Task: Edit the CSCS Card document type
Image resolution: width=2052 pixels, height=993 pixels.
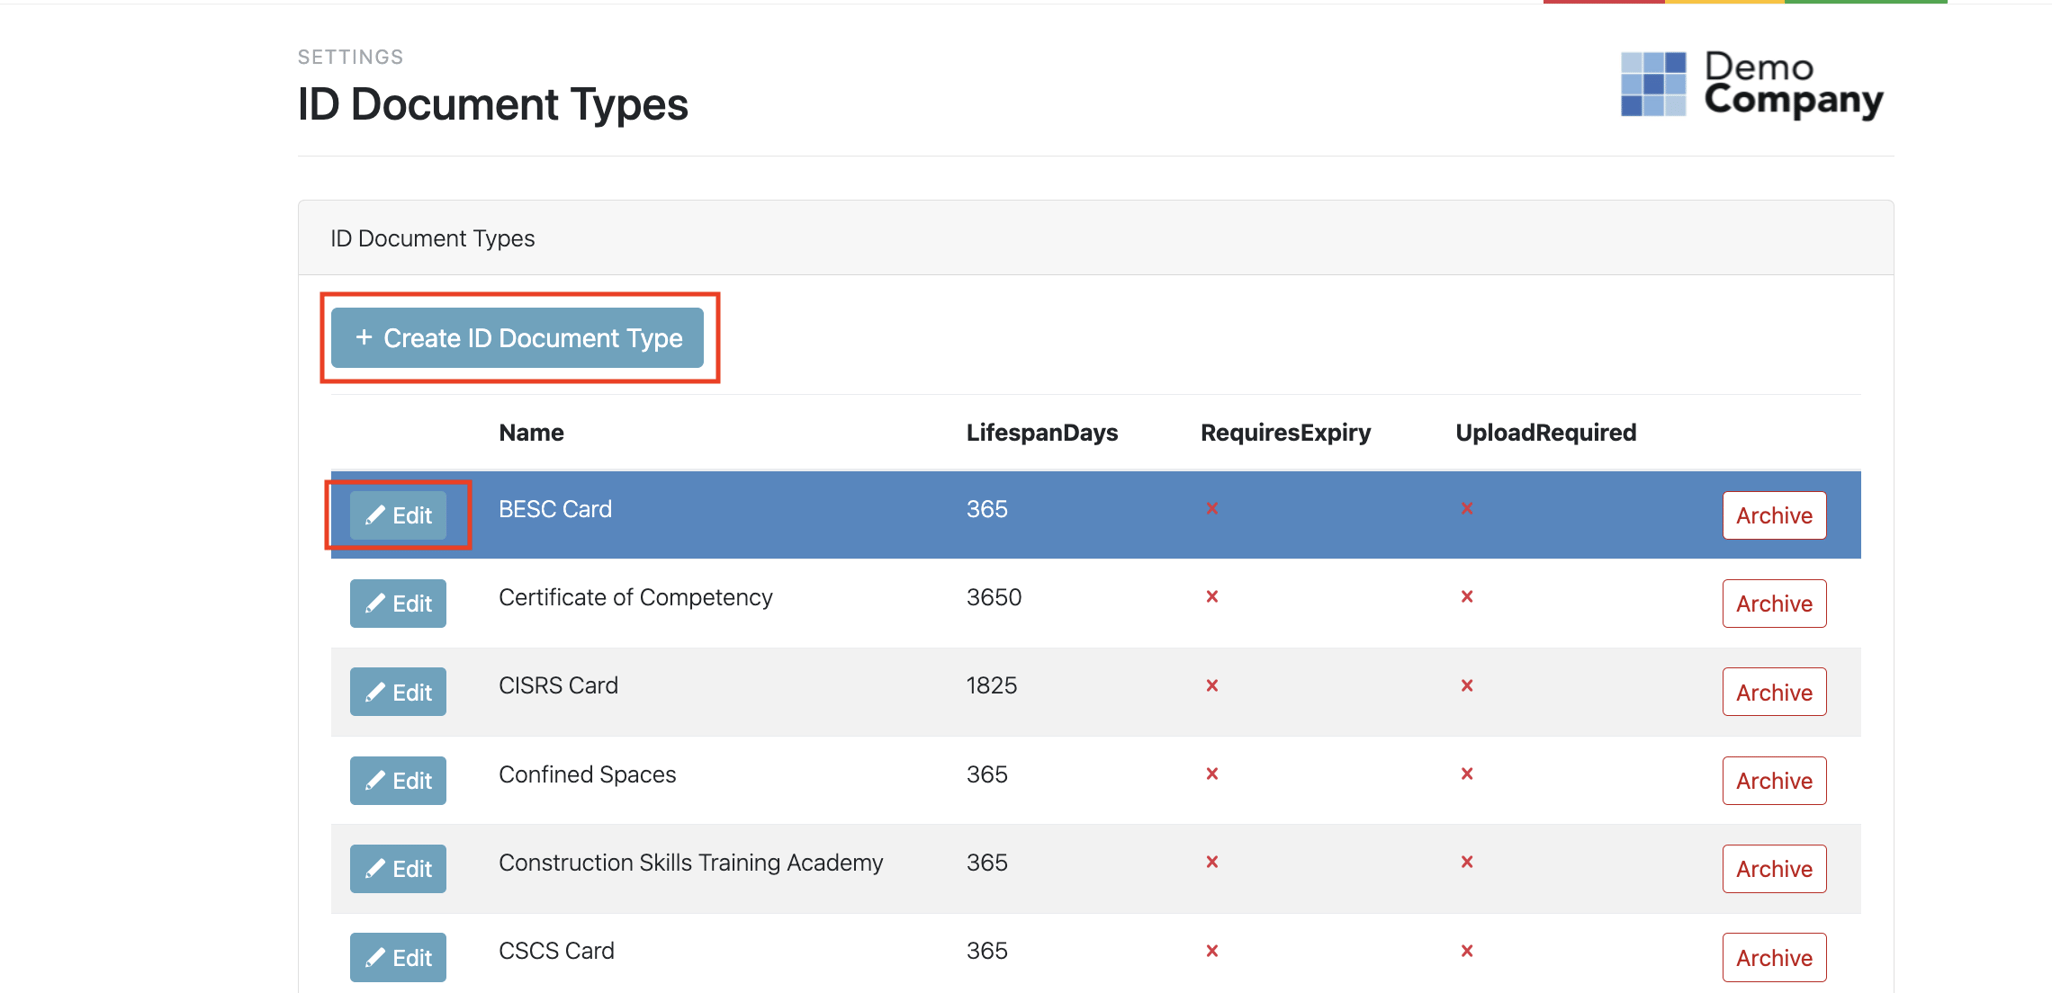Action: [398, 958]
